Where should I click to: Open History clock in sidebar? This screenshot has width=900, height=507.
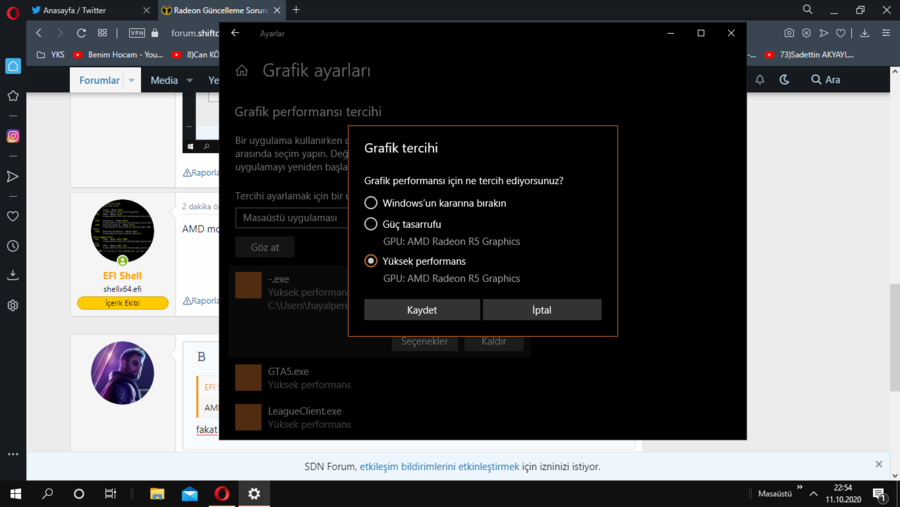coord(13,246)
